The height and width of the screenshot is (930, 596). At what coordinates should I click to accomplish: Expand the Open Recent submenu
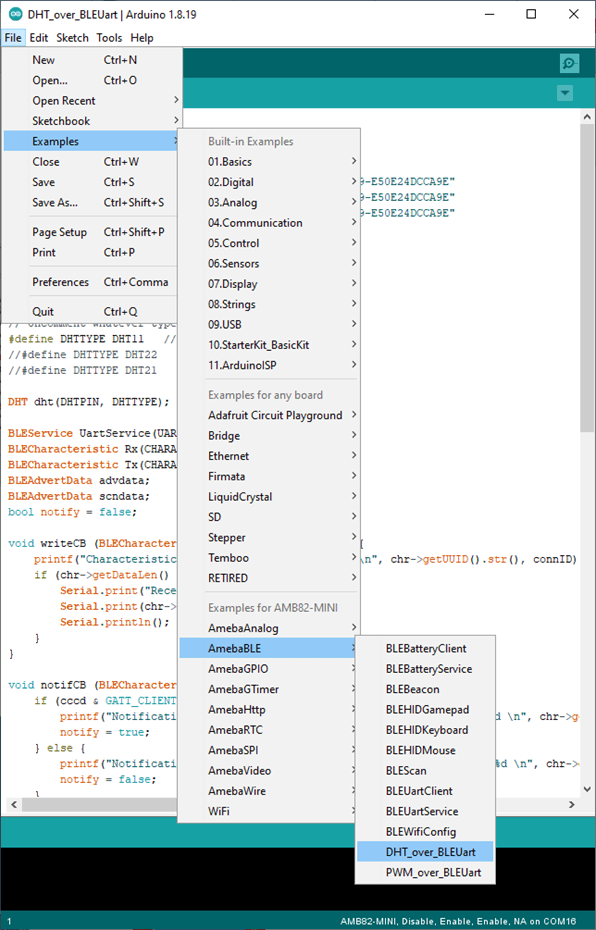point(90,100)
